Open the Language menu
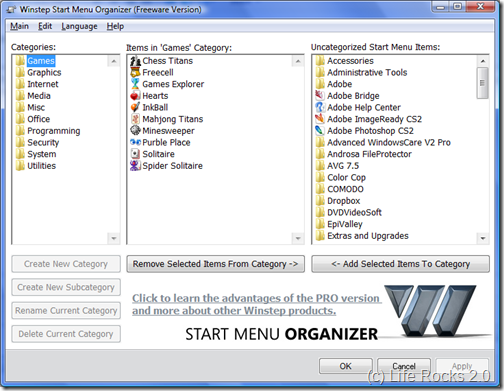 (x=79, y=26)
